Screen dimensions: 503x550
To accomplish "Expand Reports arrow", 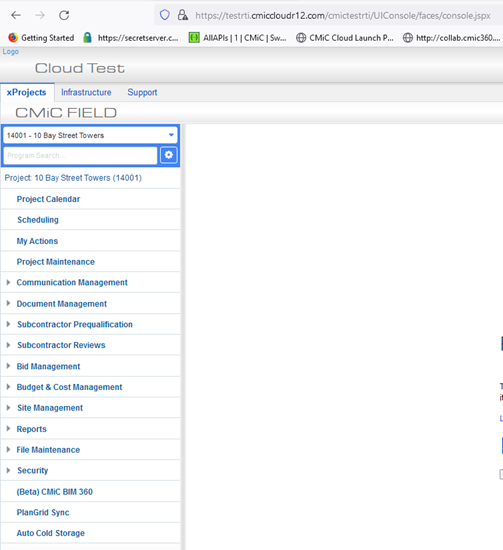I will point(8,428).
